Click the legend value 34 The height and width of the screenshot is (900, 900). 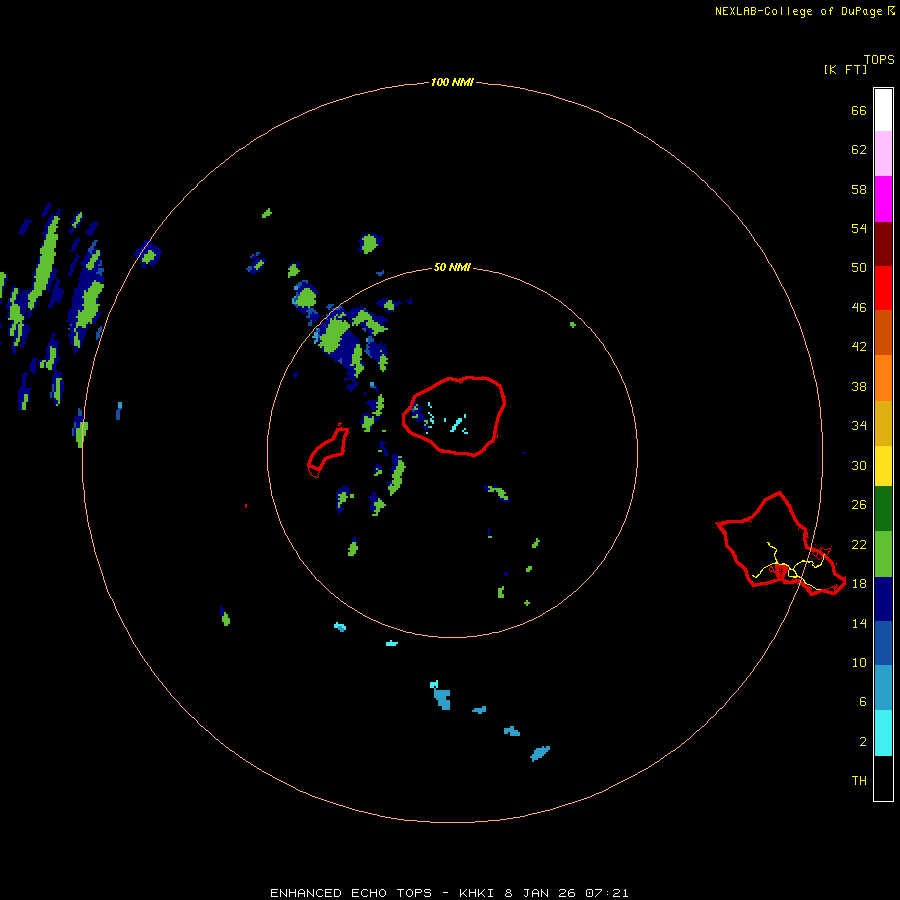point(859,425)
